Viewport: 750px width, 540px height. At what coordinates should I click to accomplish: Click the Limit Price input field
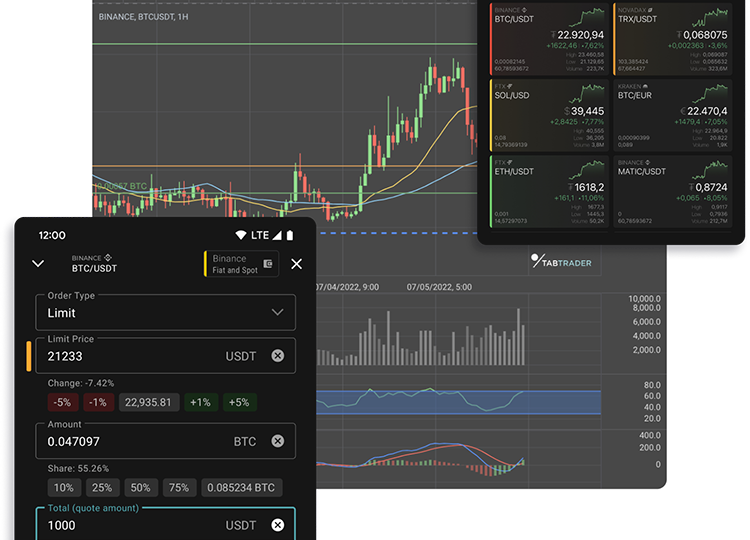pos(165,356)
